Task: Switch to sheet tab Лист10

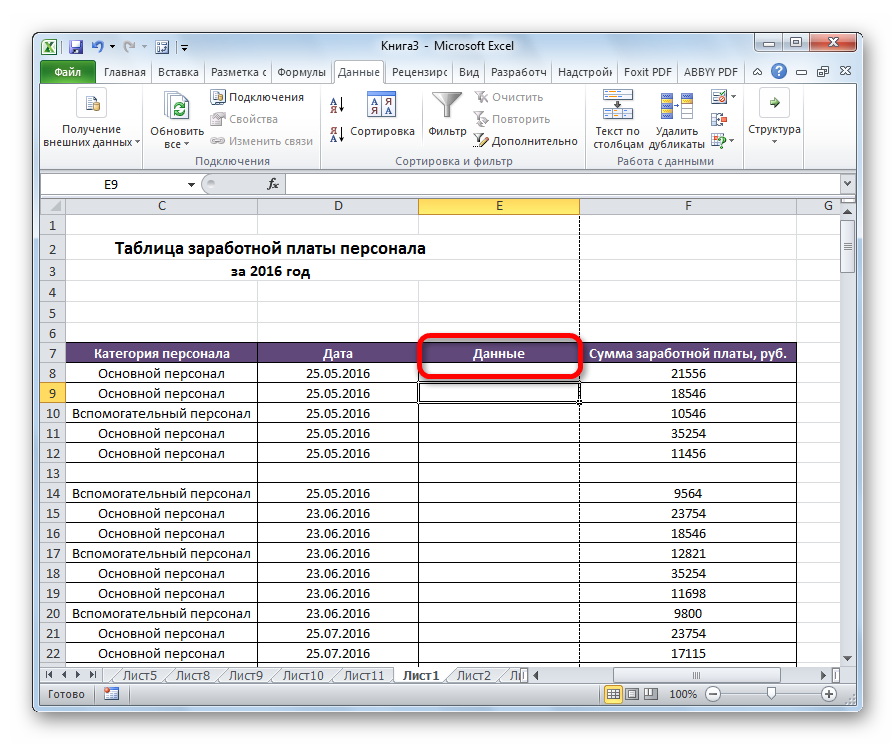Action: coord(303,676)
